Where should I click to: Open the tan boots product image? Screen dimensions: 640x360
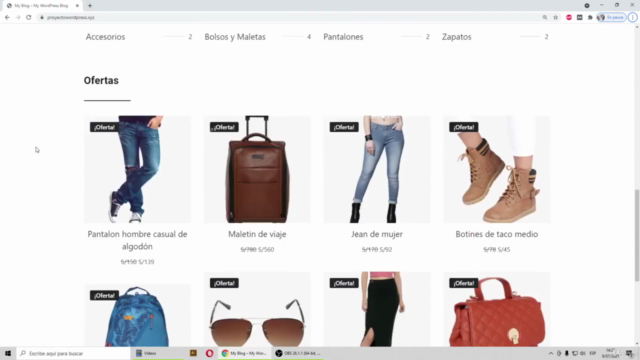coord(497,169)
